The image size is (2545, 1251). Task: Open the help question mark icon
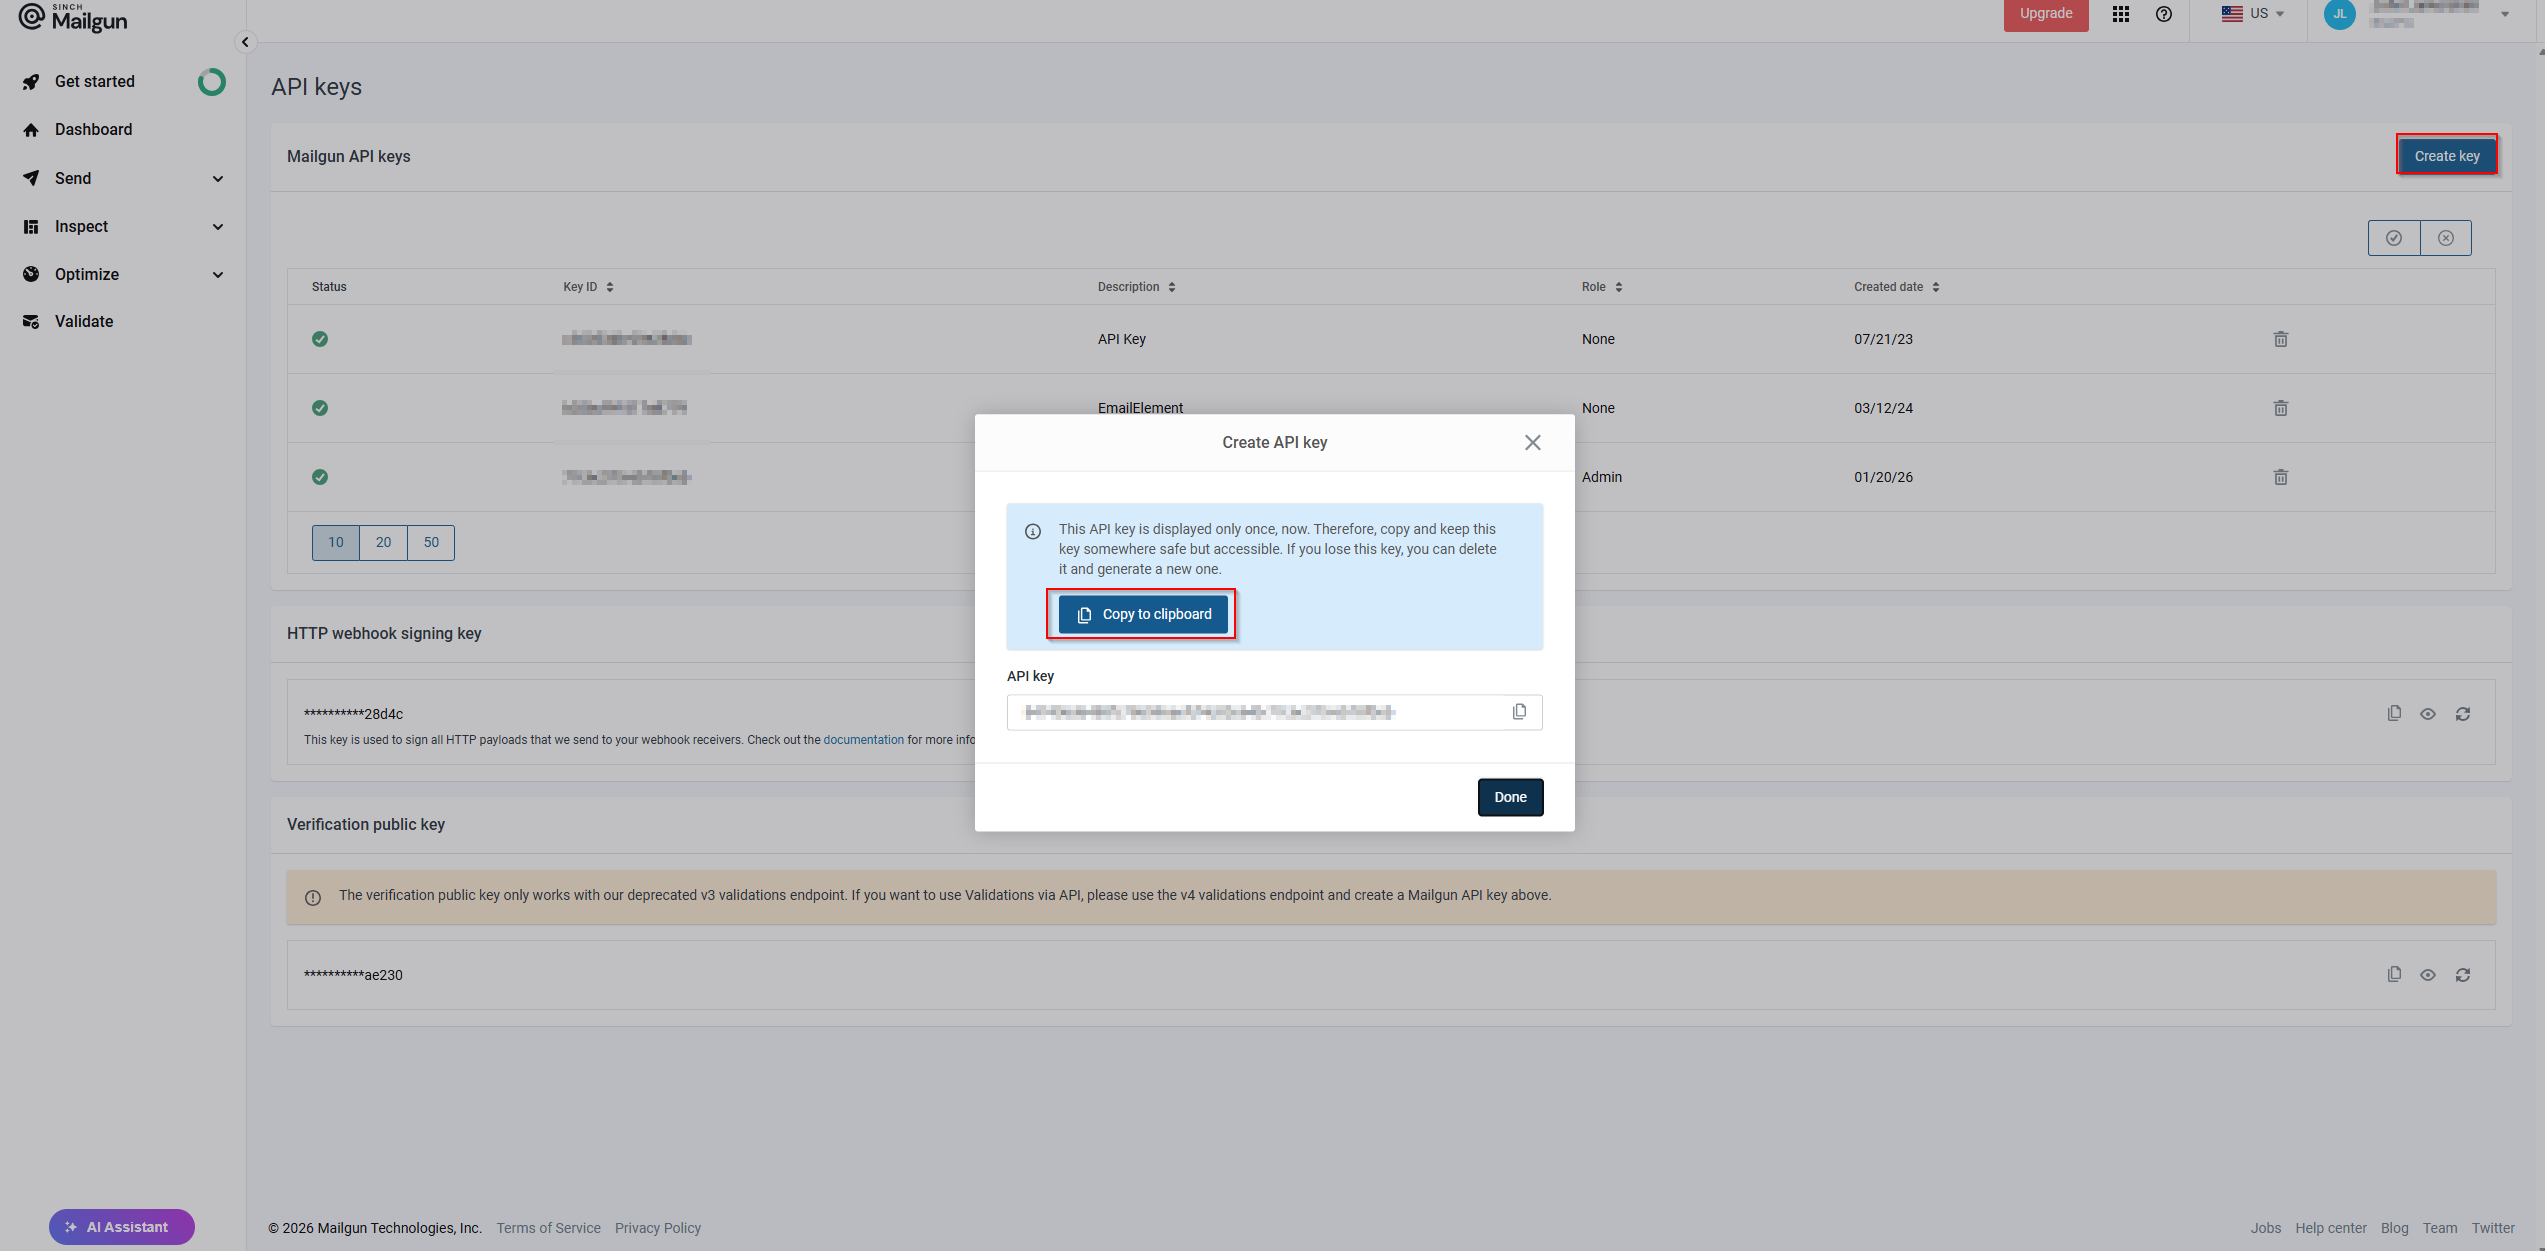tap(2163, 14)
